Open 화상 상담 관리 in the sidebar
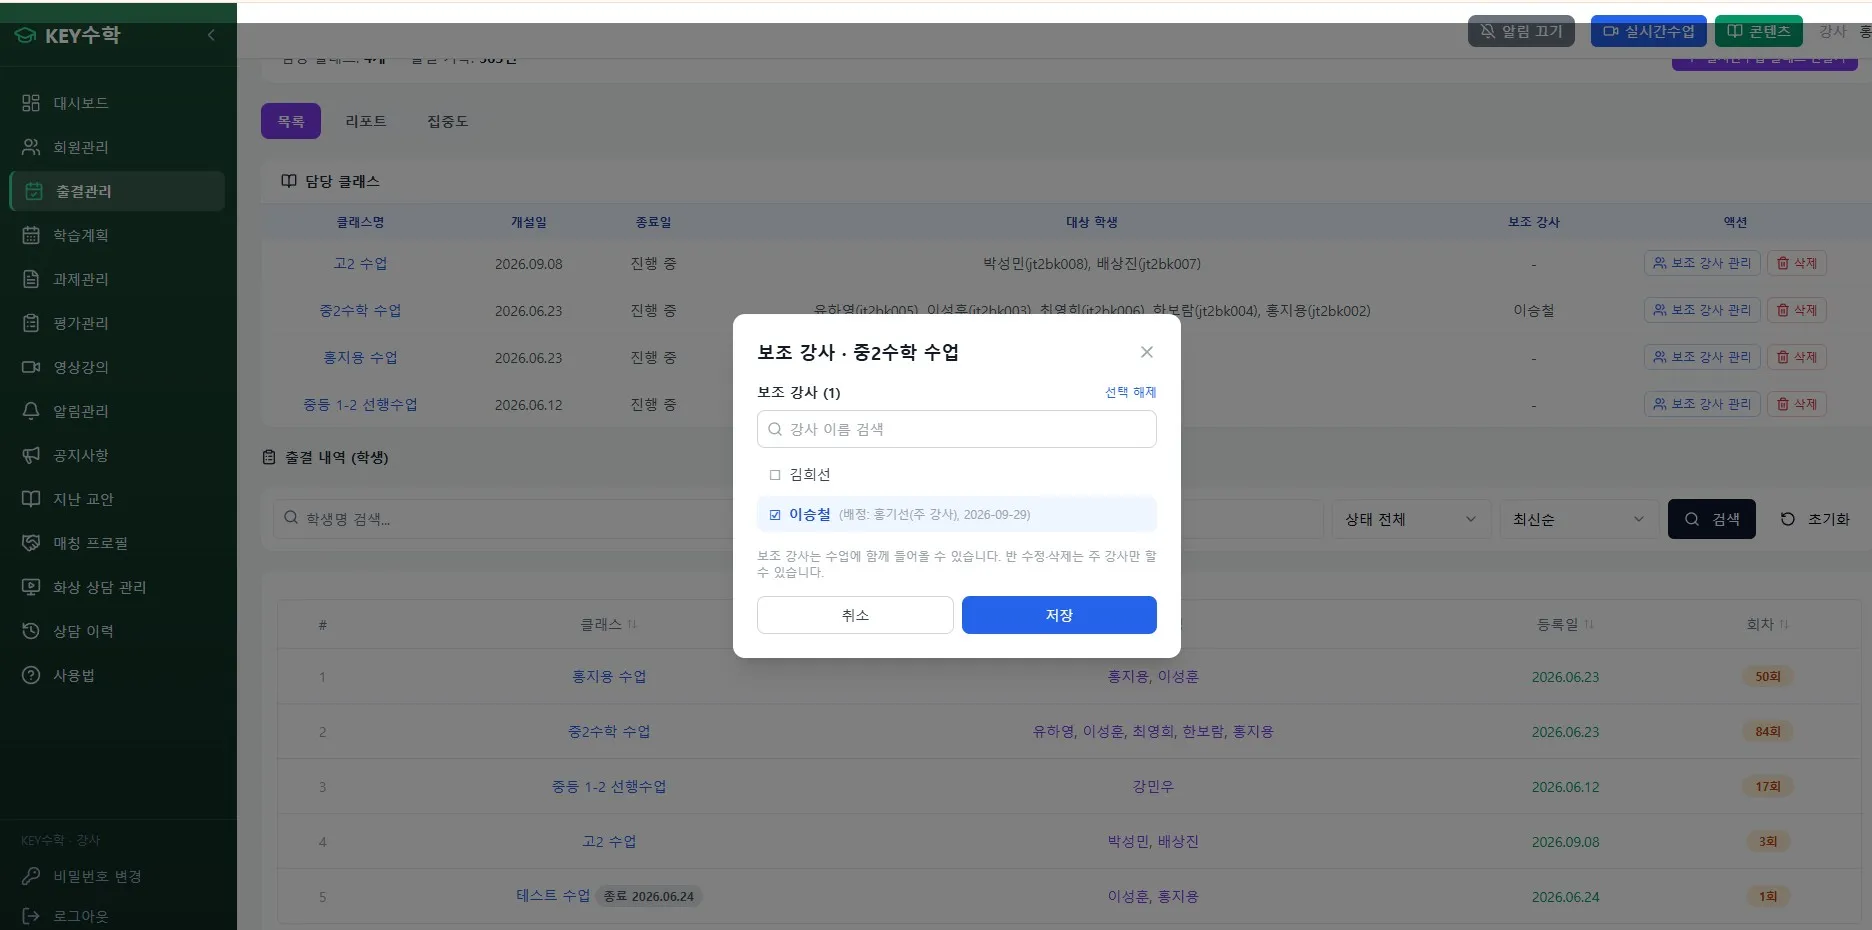The width and height of the screenshot is (1872, 930). [x=116, y=587]
